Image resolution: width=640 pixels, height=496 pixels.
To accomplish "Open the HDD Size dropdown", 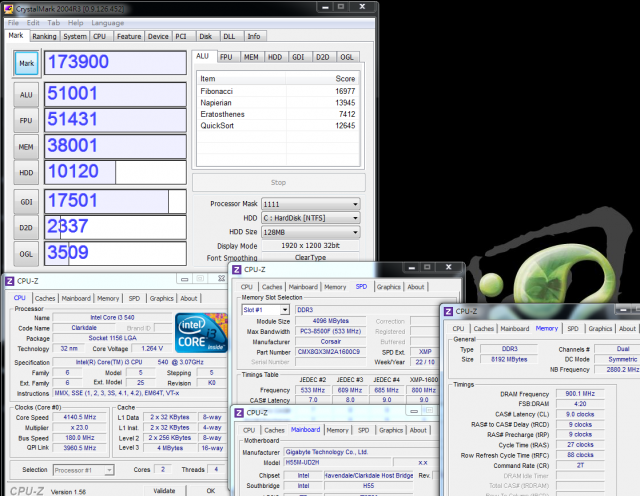I will click(x=311, y=232).
